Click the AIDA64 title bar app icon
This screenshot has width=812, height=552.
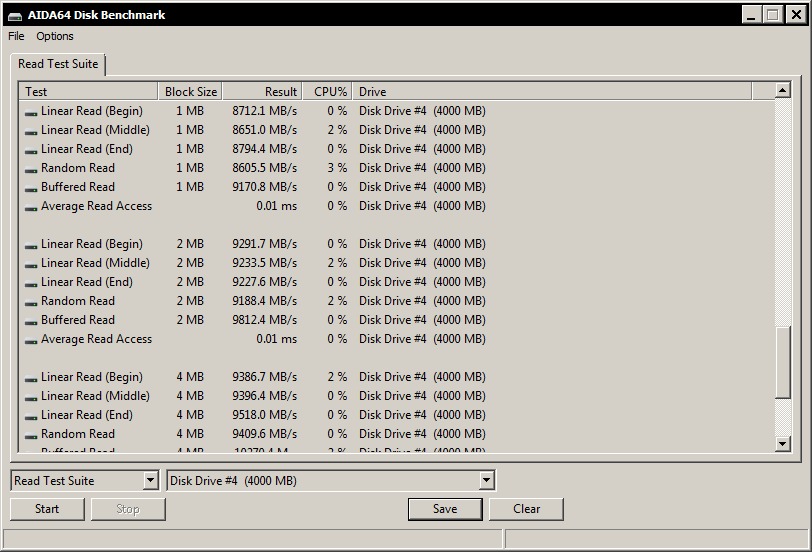pos(13,15)
